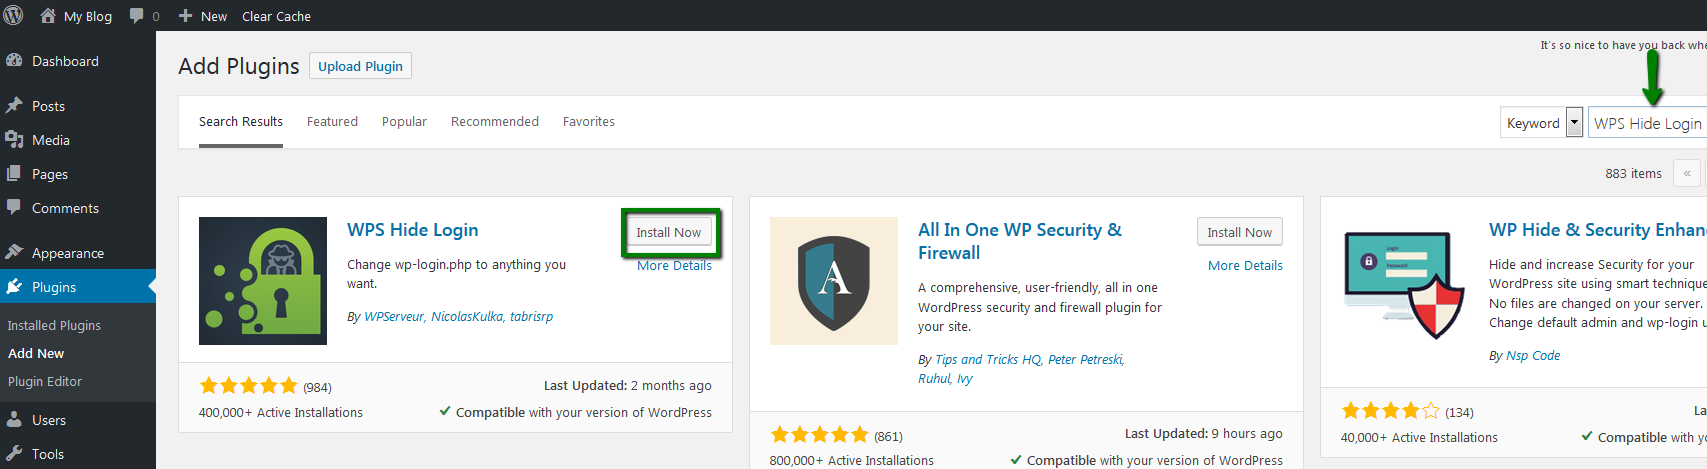
Task: Click Last Updated: 2 months ago text
Action: coord(628,385)
